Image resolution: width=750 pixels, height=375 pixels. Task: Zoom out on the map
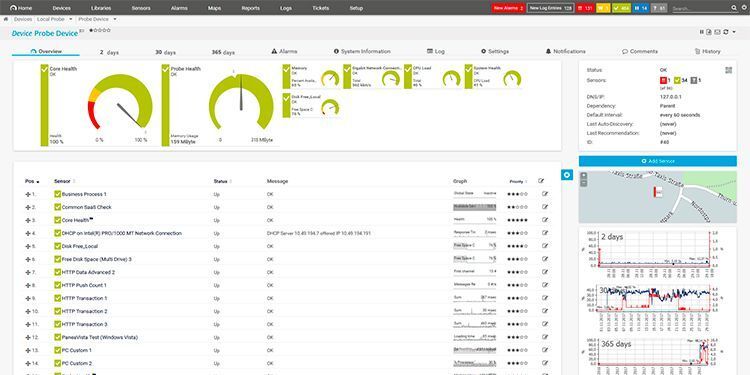click(x=584, y=182)
